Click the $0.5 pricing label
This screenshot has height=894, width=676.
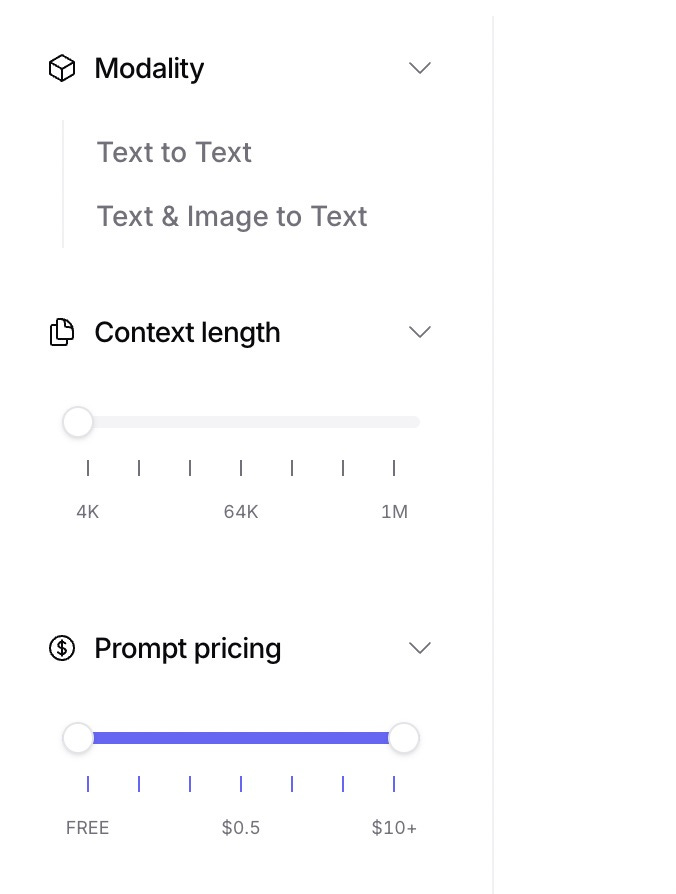pyautogui.click(x=241, y=828)
